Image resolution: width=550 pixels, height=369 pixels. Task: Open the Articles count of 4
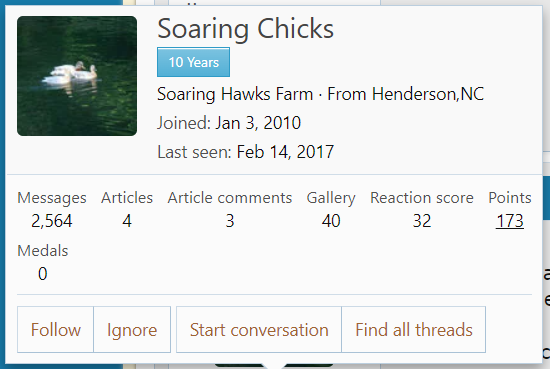127,221
